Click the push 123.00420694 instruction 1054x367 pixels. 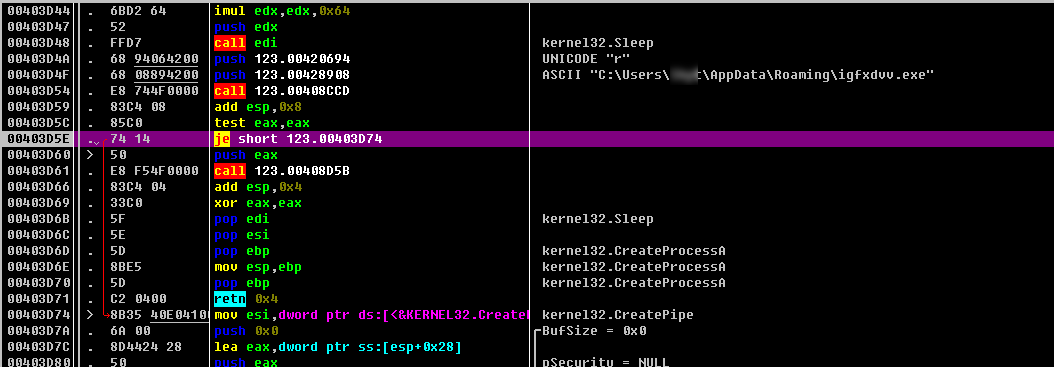[x=282, y=59]
